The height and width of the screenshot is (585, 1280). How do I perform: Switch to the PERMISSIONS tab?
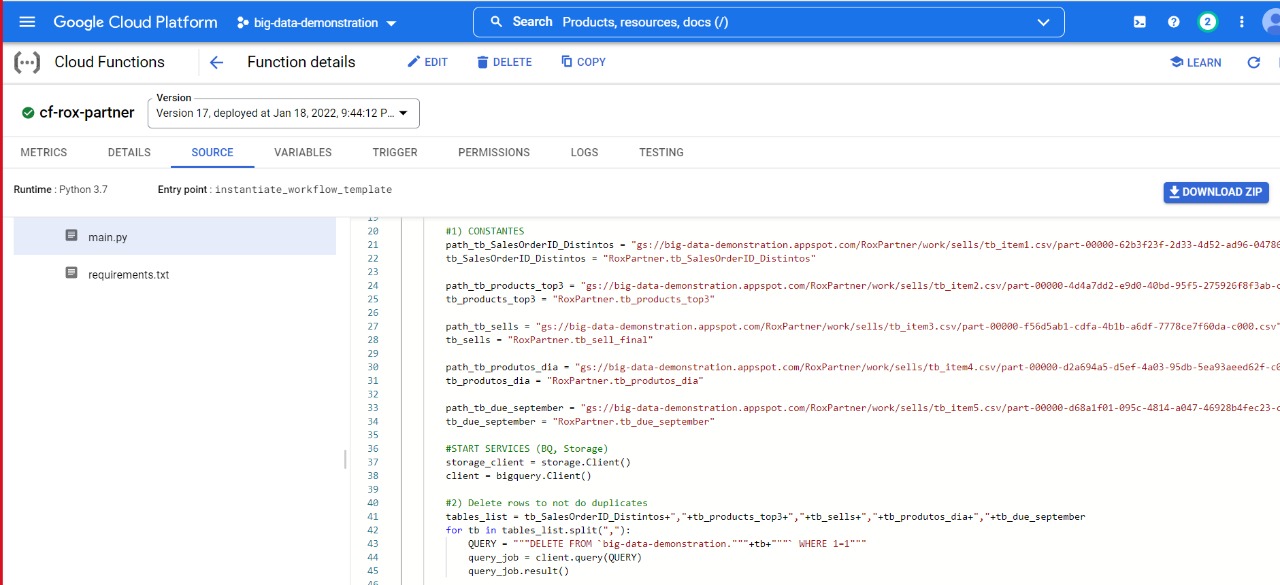(x=494, y=152)
